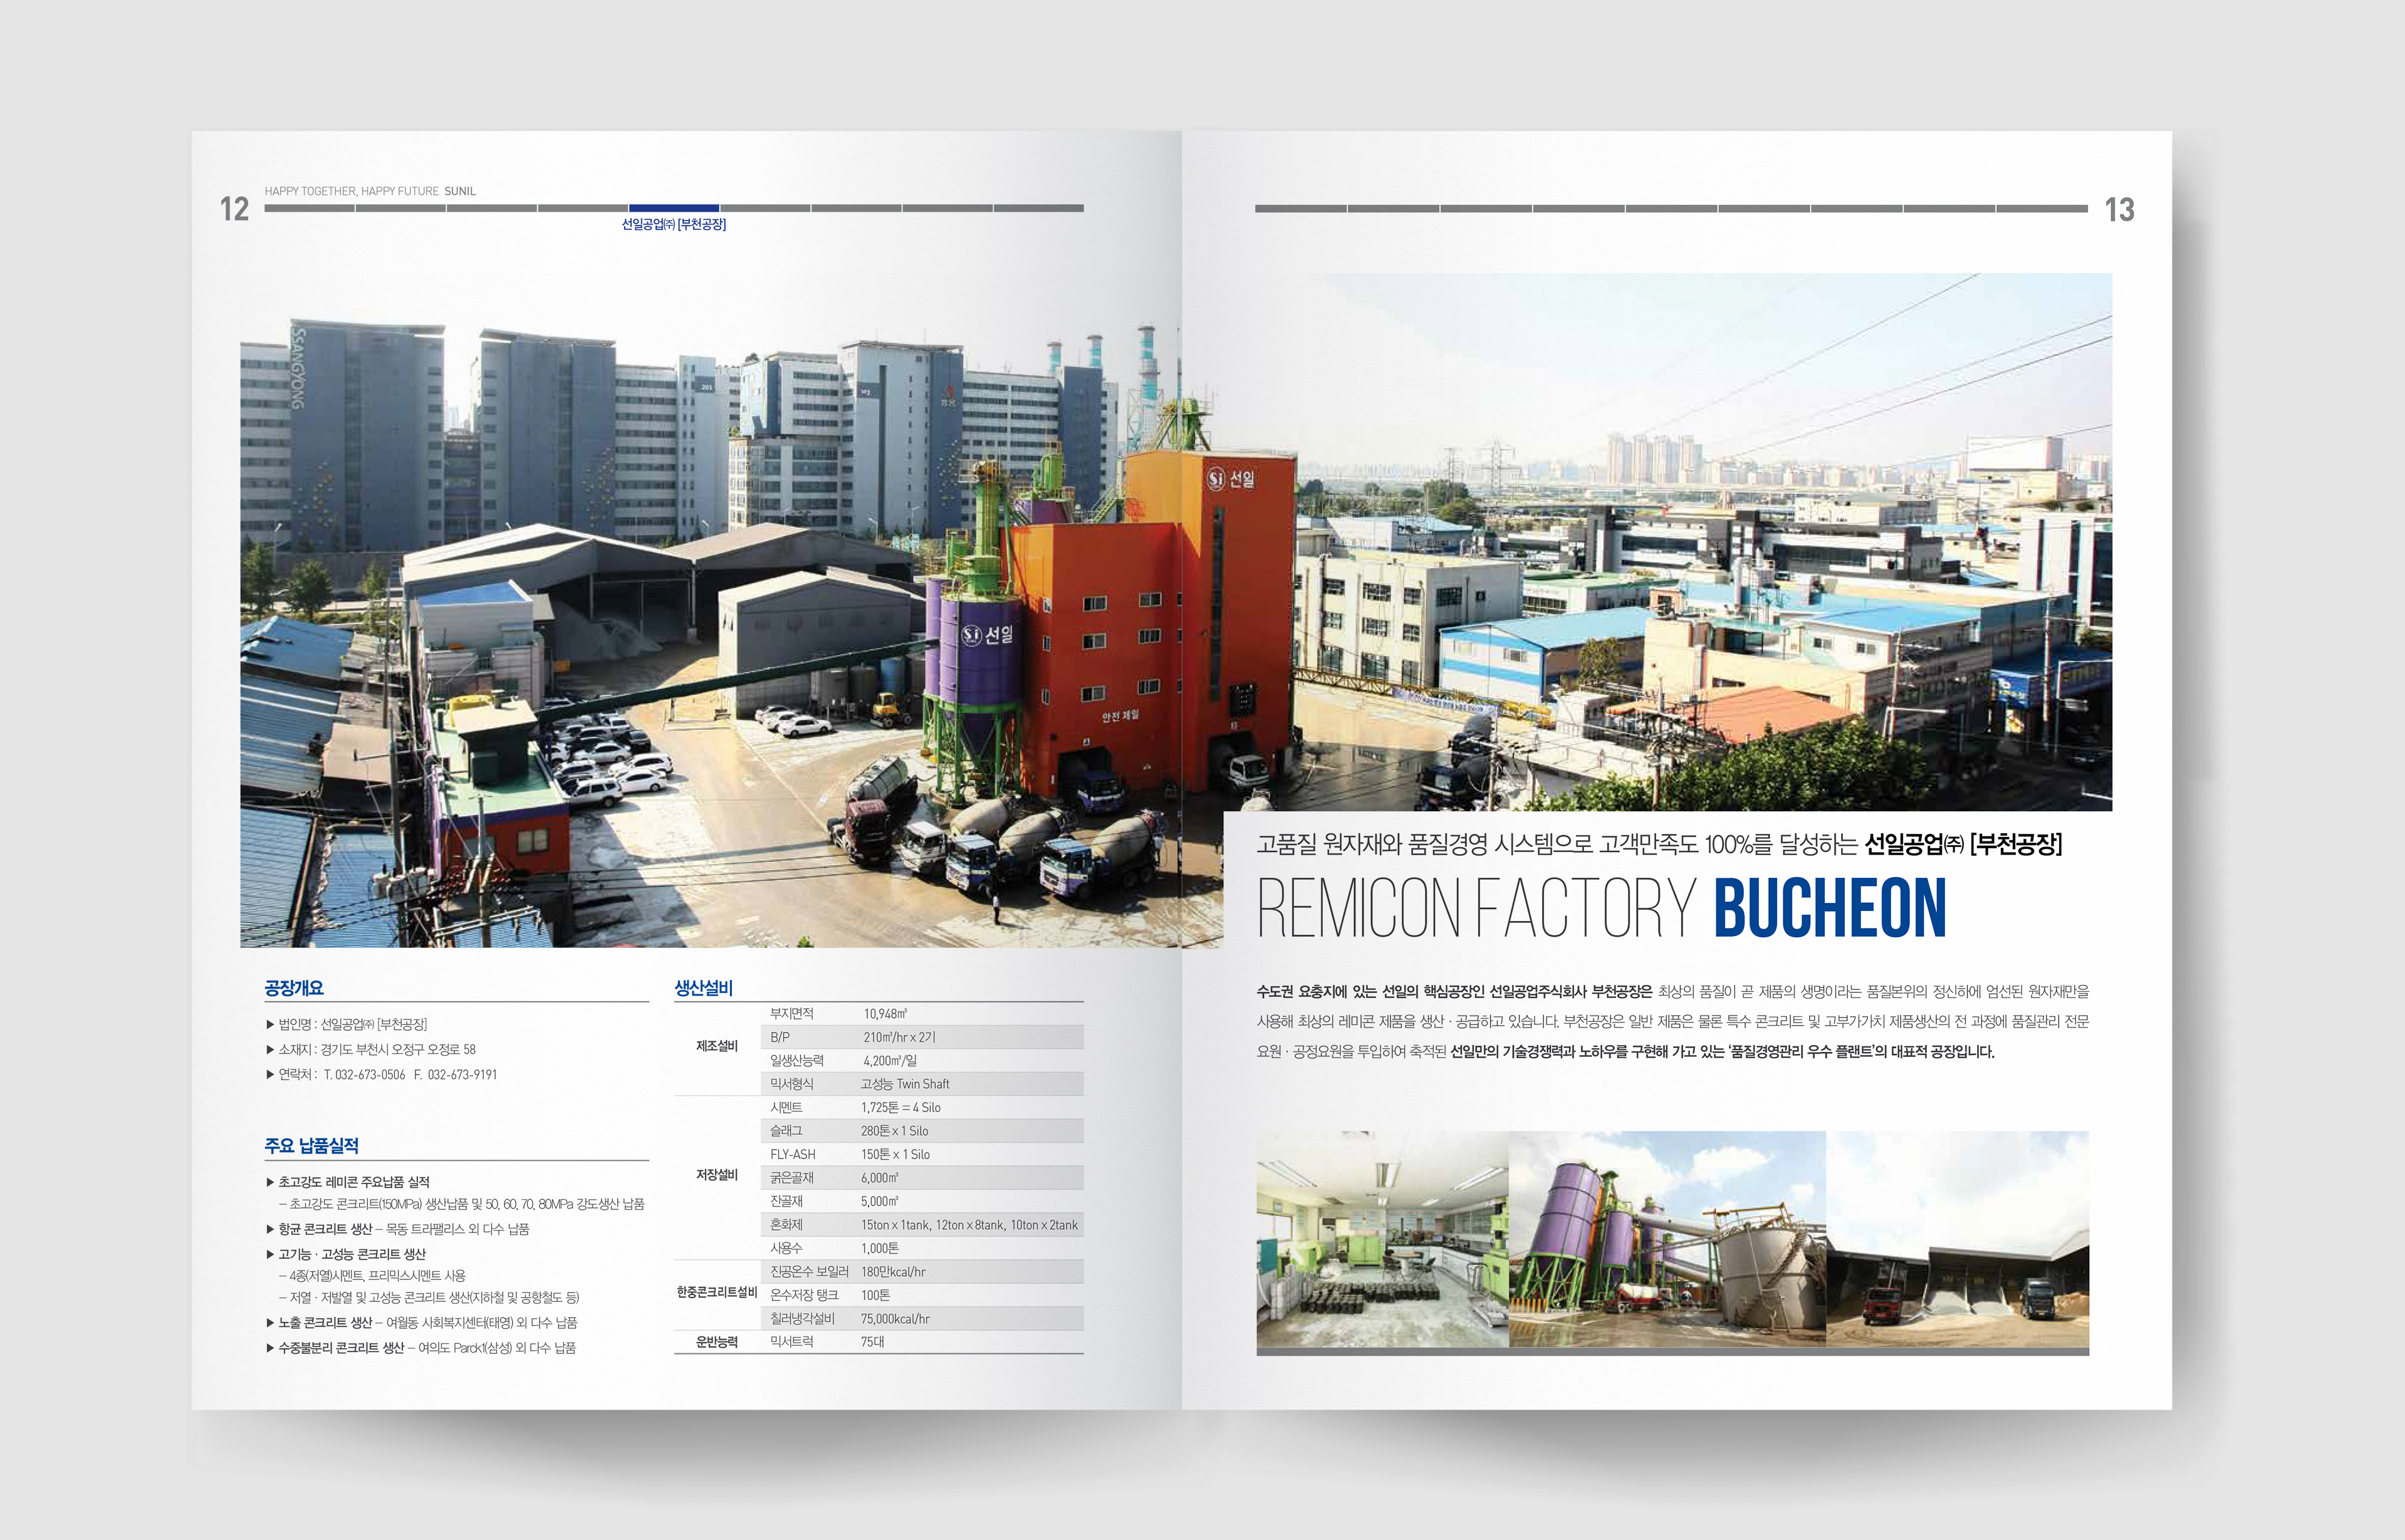Screen dimensions: 2405x1540
Task: Select the address line '경기도 부천시 오정구 오정로 58'
Action: point(398,1049)
